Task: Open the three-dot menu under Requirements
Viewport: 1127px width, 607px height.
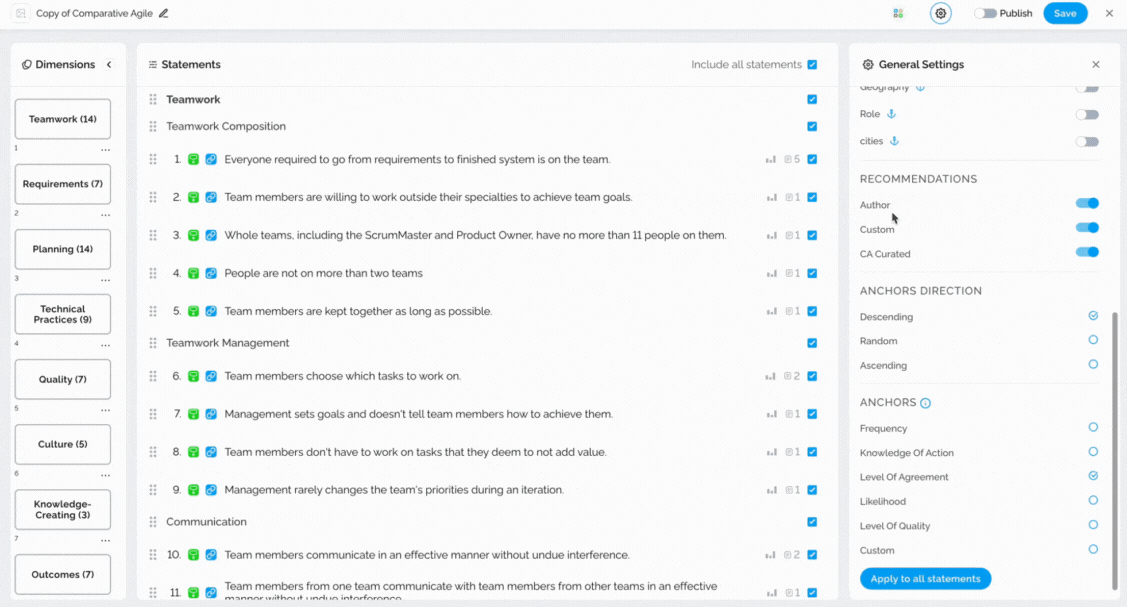Action: tap(106, 215)
